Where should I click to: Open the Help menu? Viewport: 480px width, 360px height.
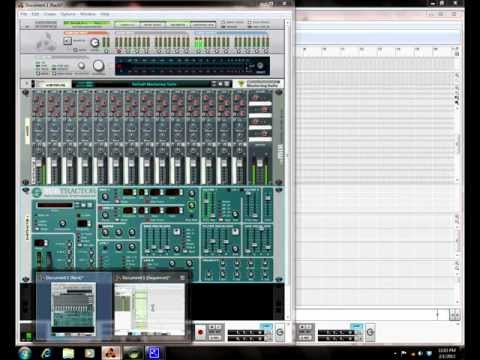105,14
